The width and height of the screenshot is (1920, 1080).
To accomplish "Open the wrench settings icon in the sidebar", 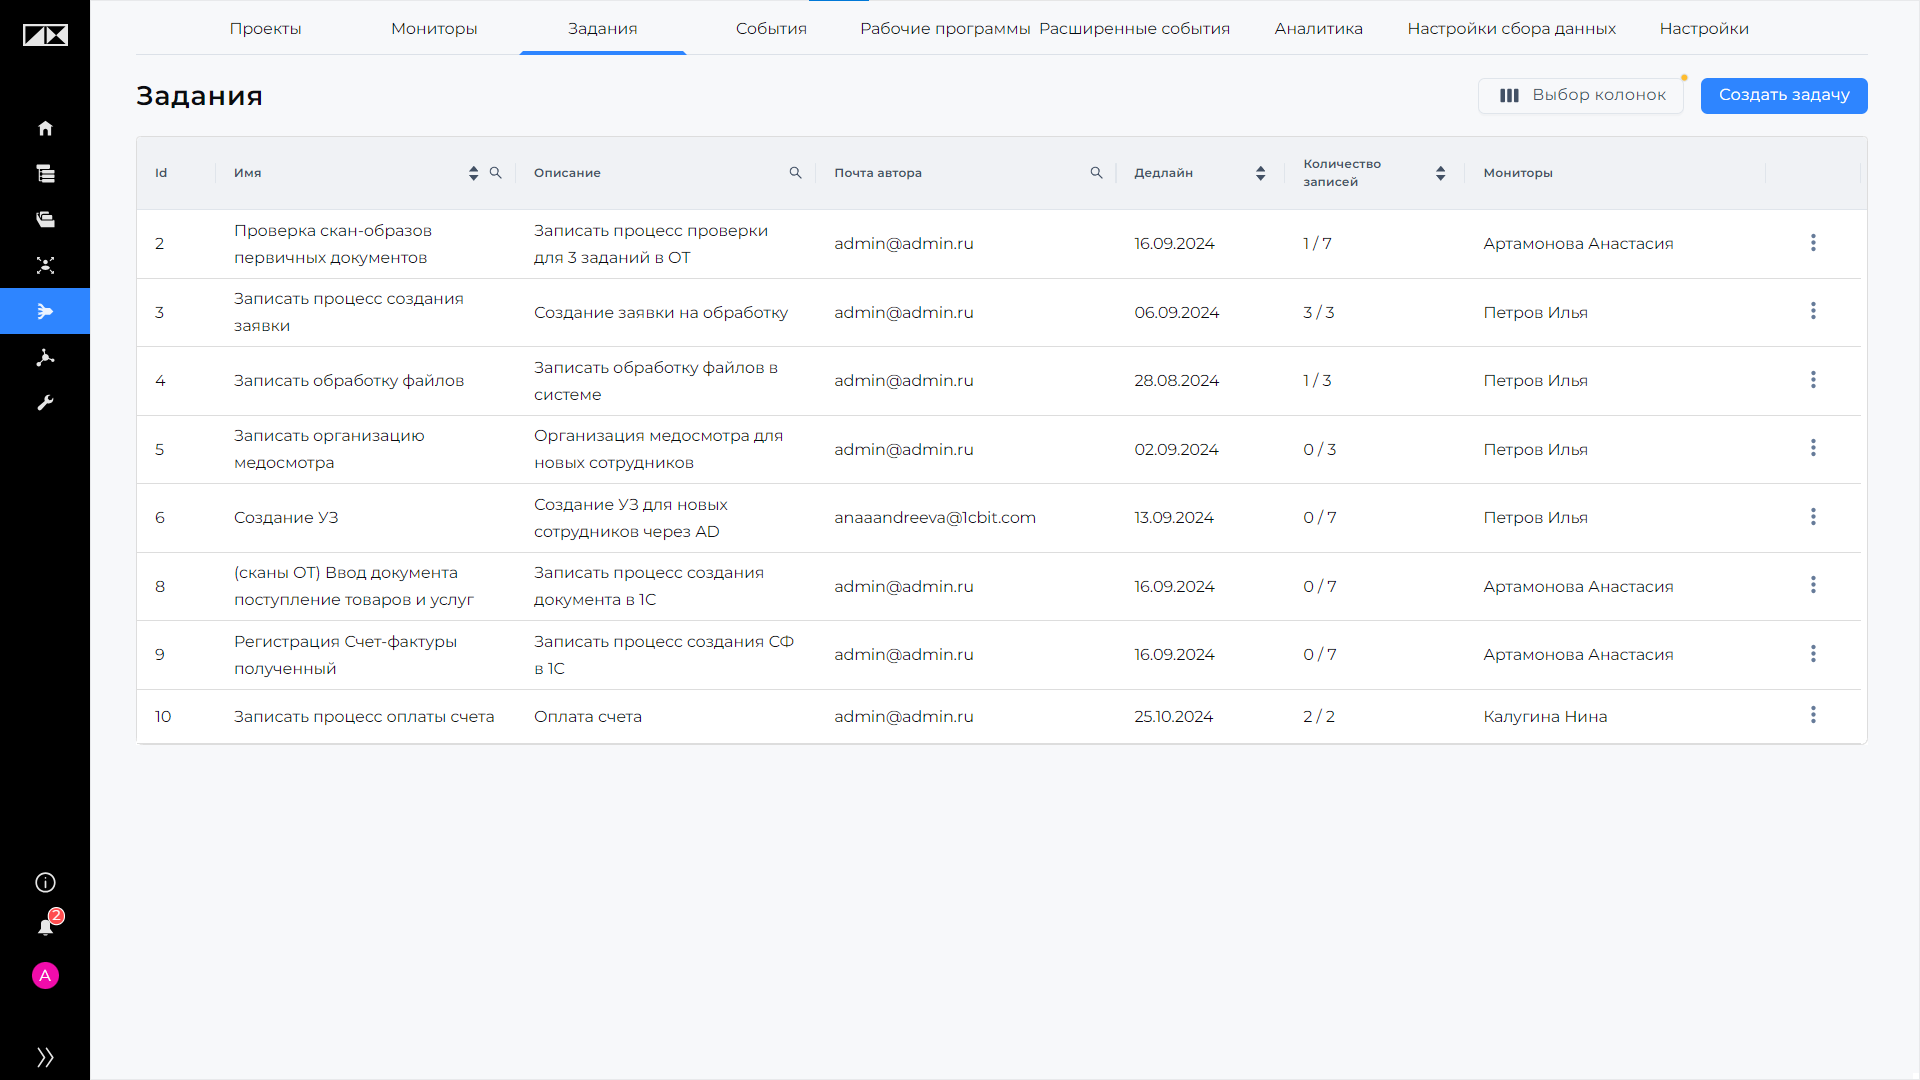I will tap(45, 403).
